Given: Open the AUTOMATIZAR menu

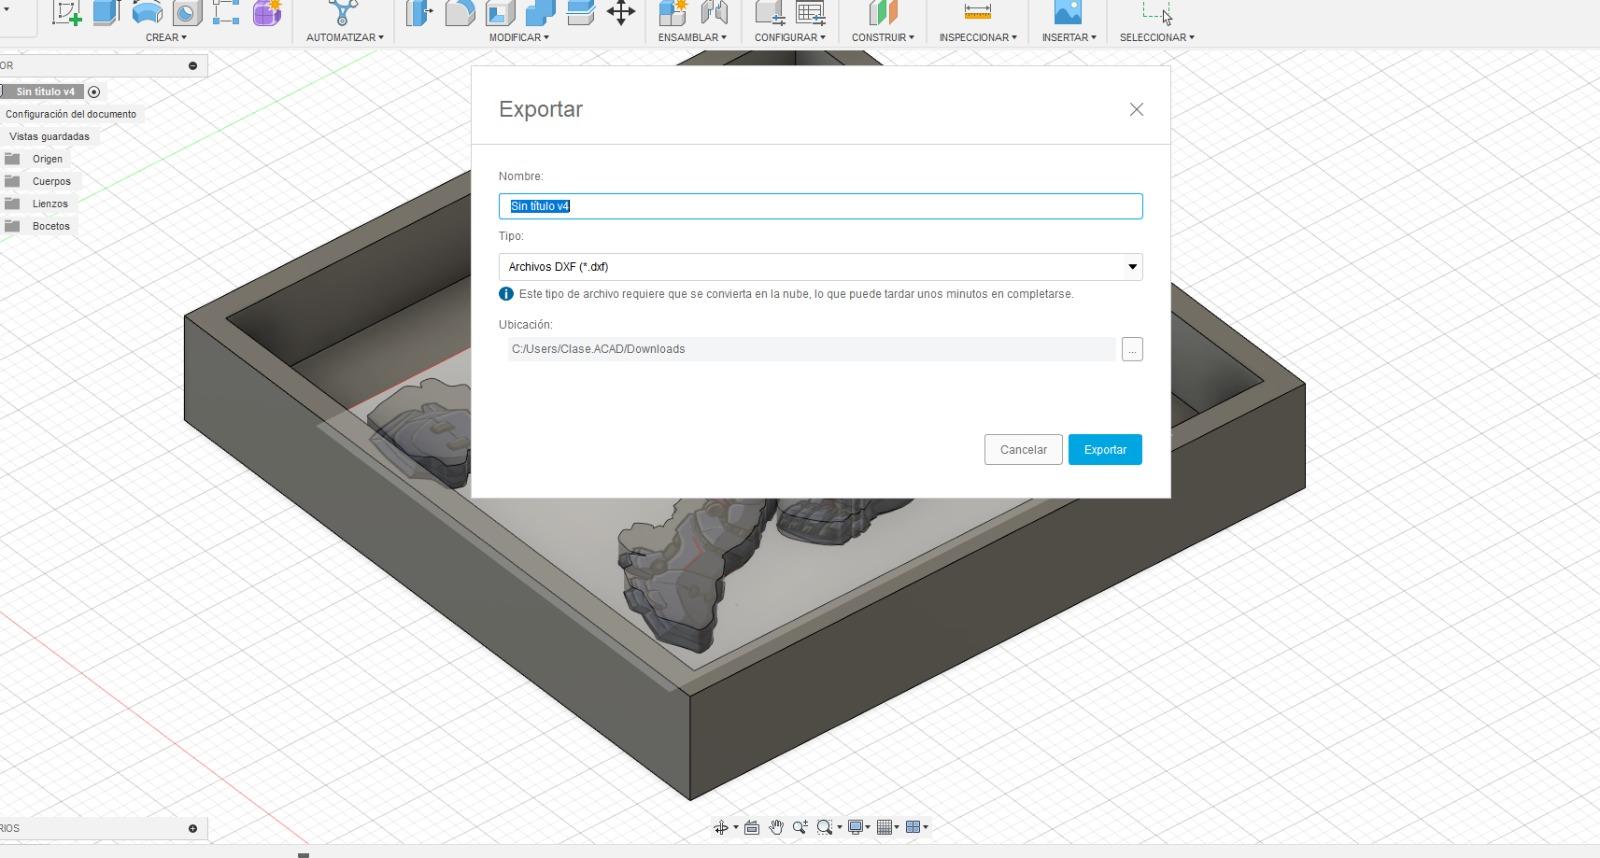Looking at the screenshot, I should click(345, 37).
